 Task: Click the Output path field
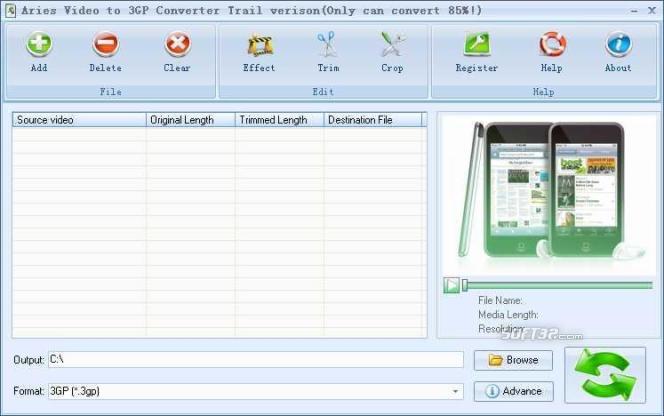coord(256,360)
